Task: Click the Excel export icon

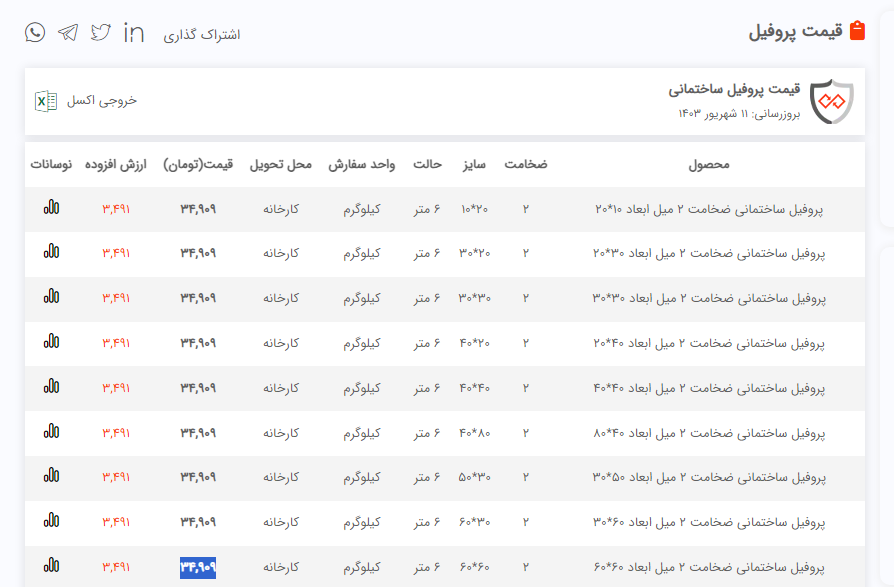Action: 46,100
